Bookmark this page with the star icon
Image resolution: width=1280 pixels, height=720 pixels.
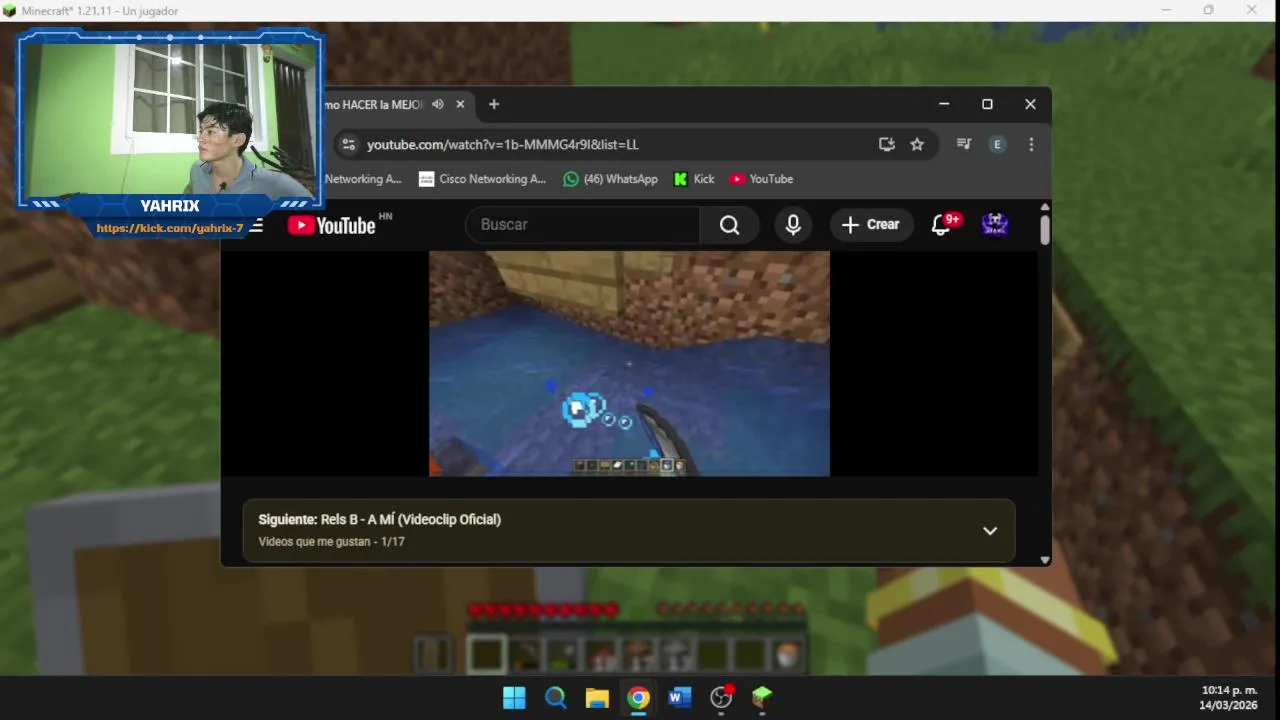(917, 144)
